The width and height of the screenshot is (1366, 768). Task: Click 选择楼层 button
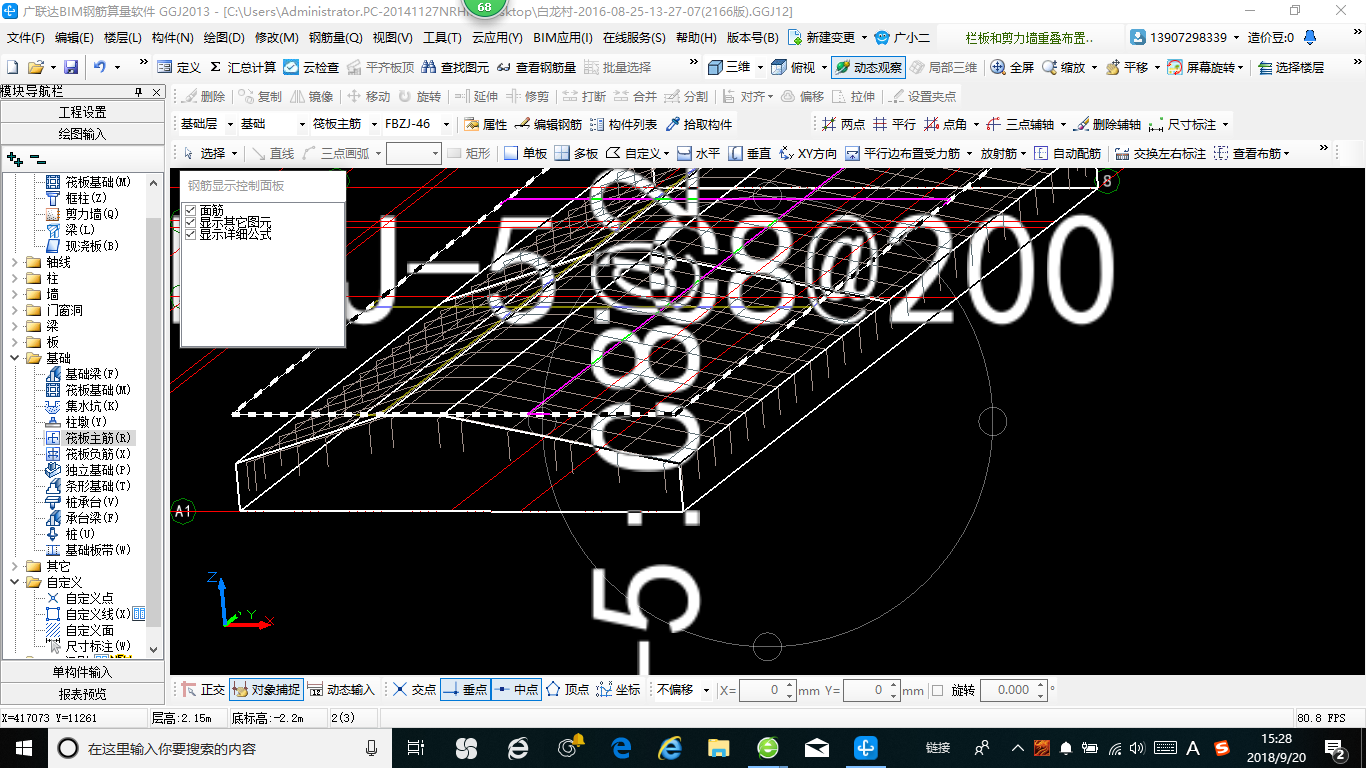(x=1291, y=67)
